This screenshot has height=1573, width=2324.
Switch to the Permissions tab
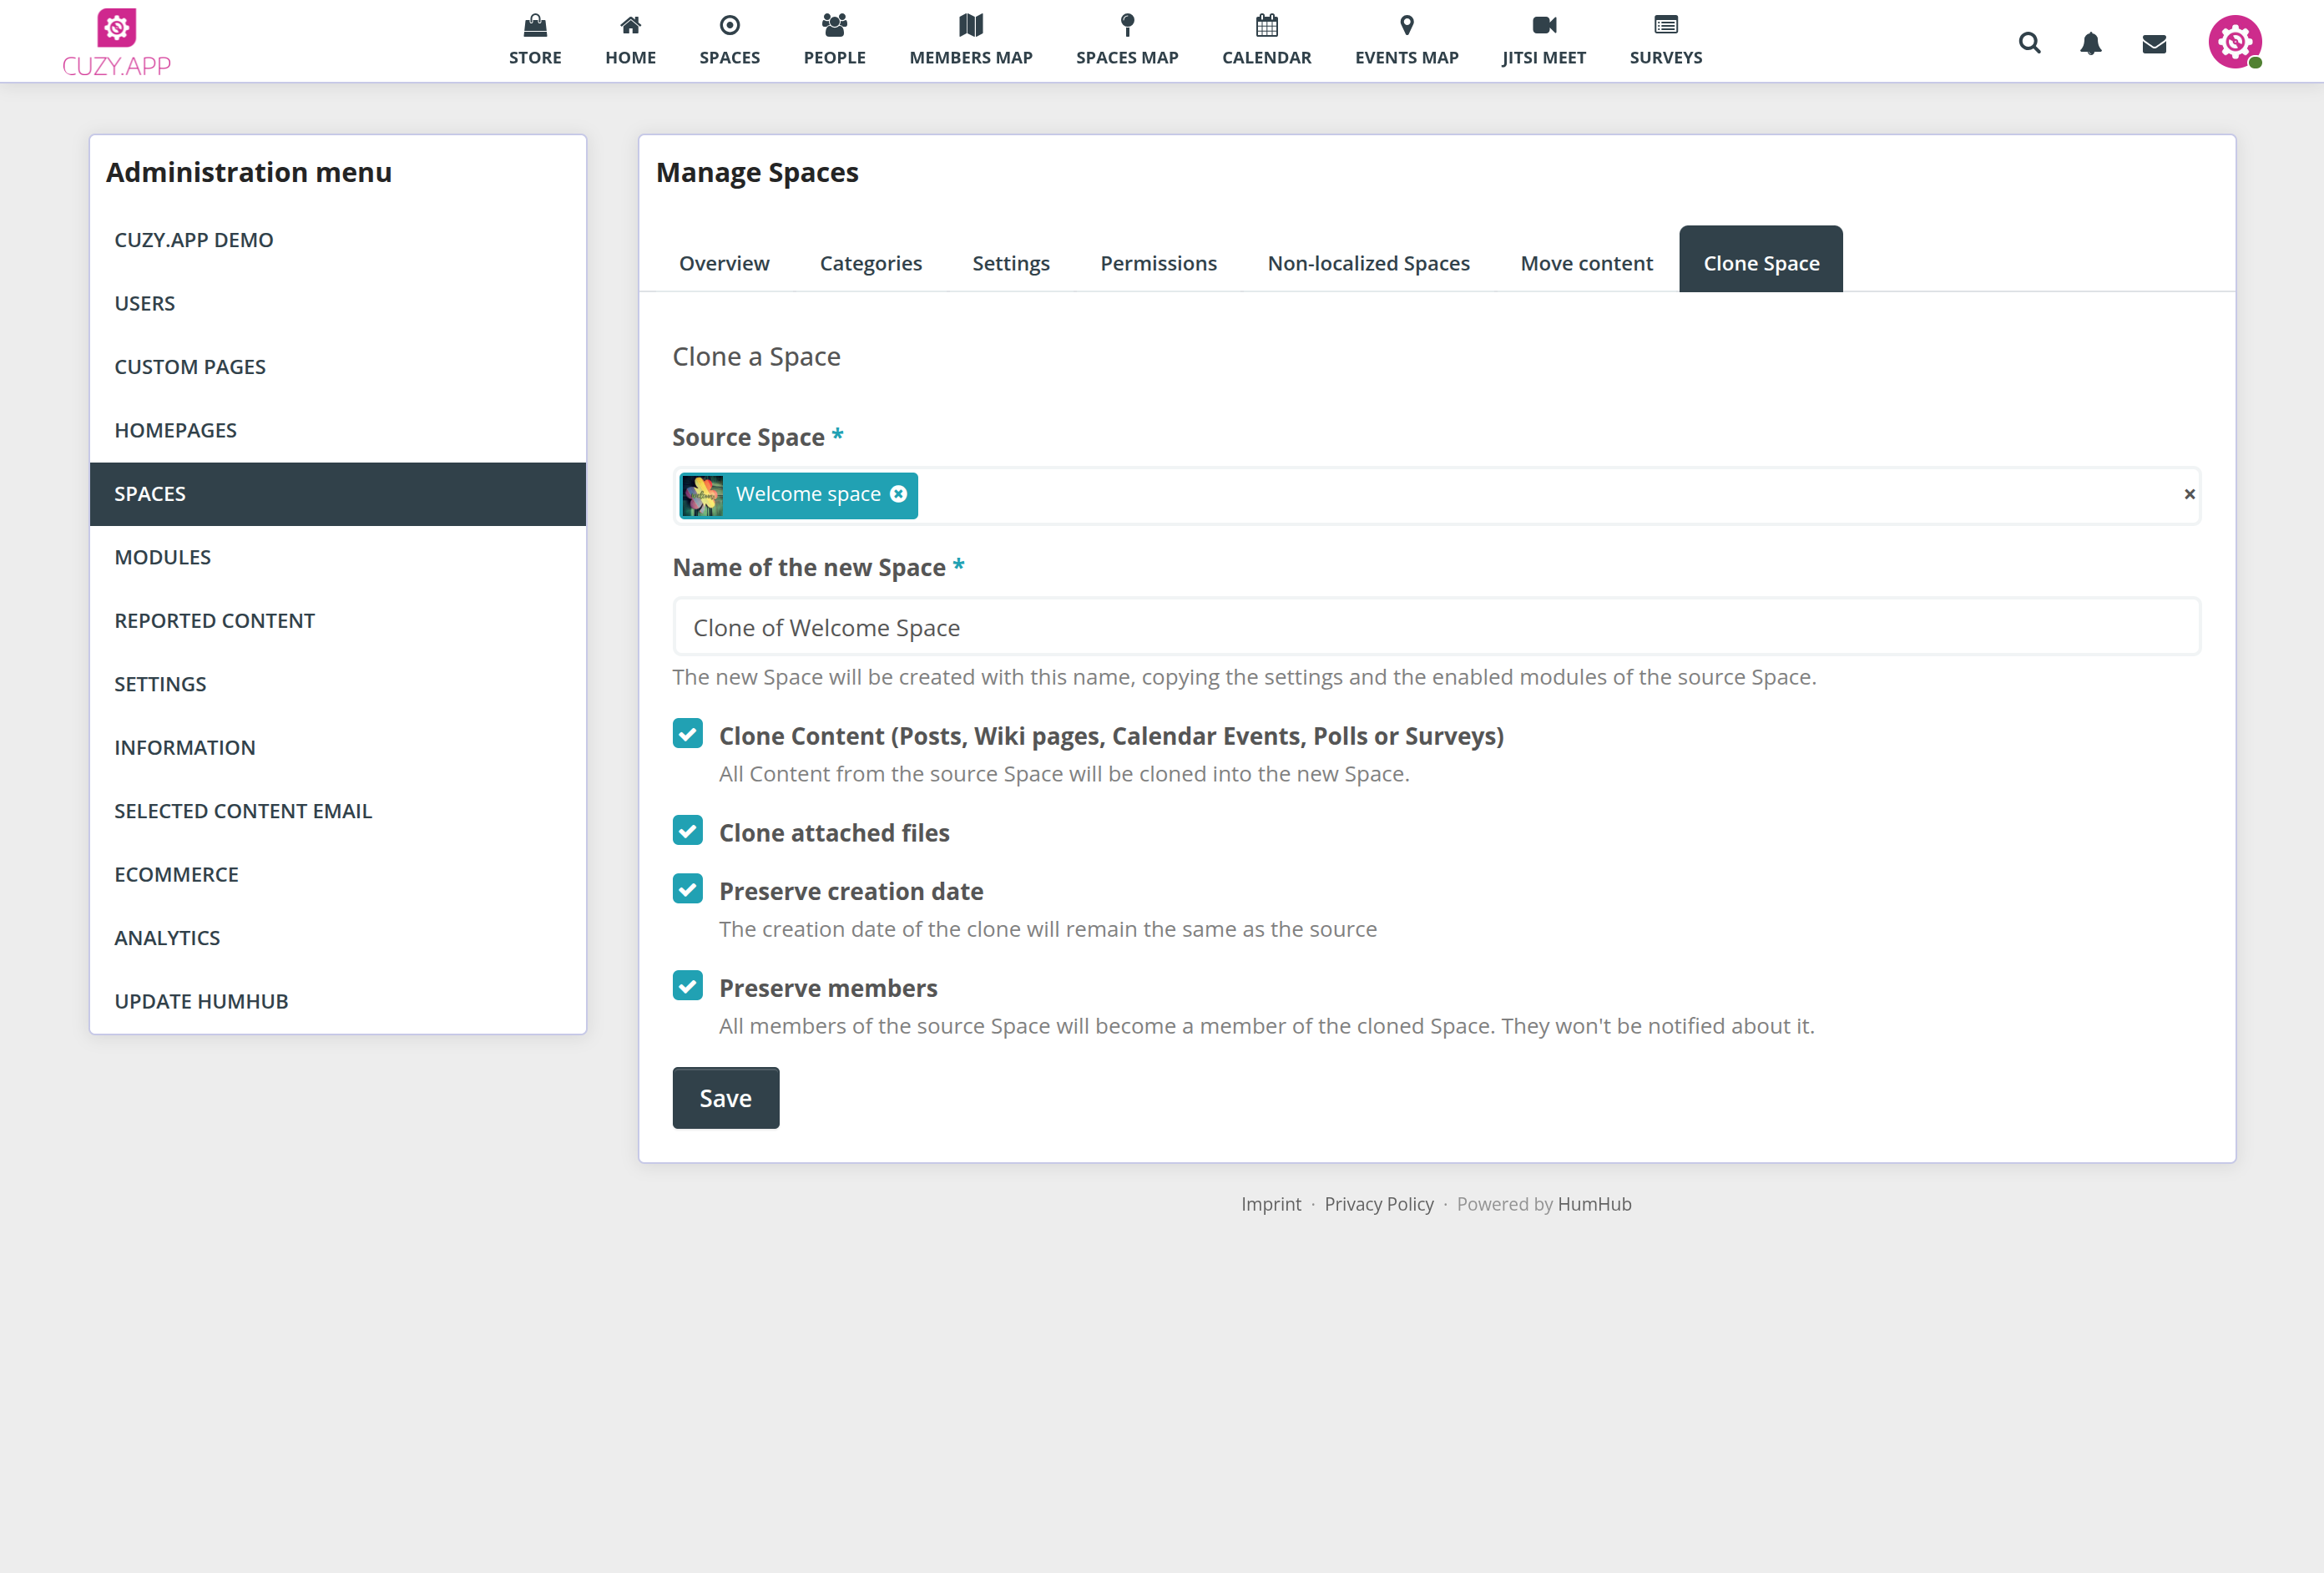(x=1158, y=263)
